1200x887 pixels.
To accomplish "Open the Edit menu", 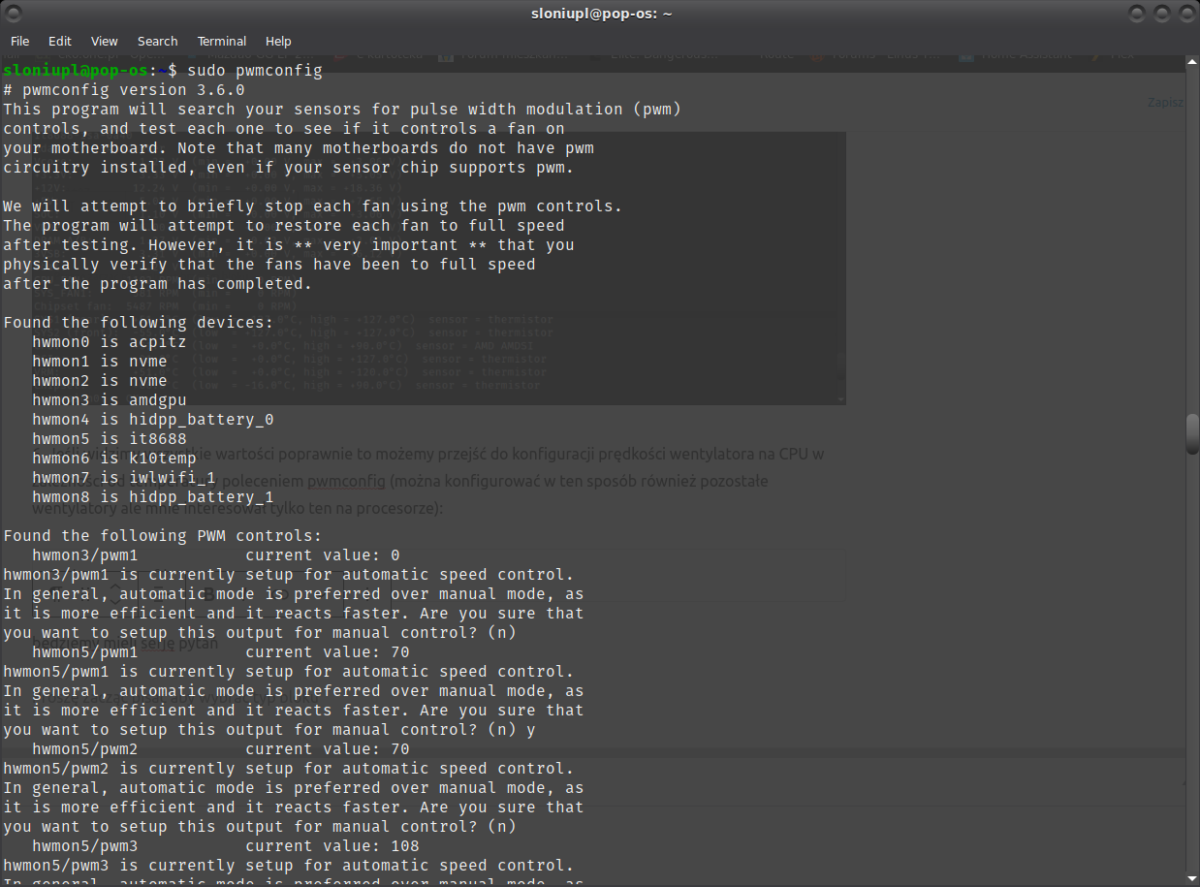I will (60, 41).
